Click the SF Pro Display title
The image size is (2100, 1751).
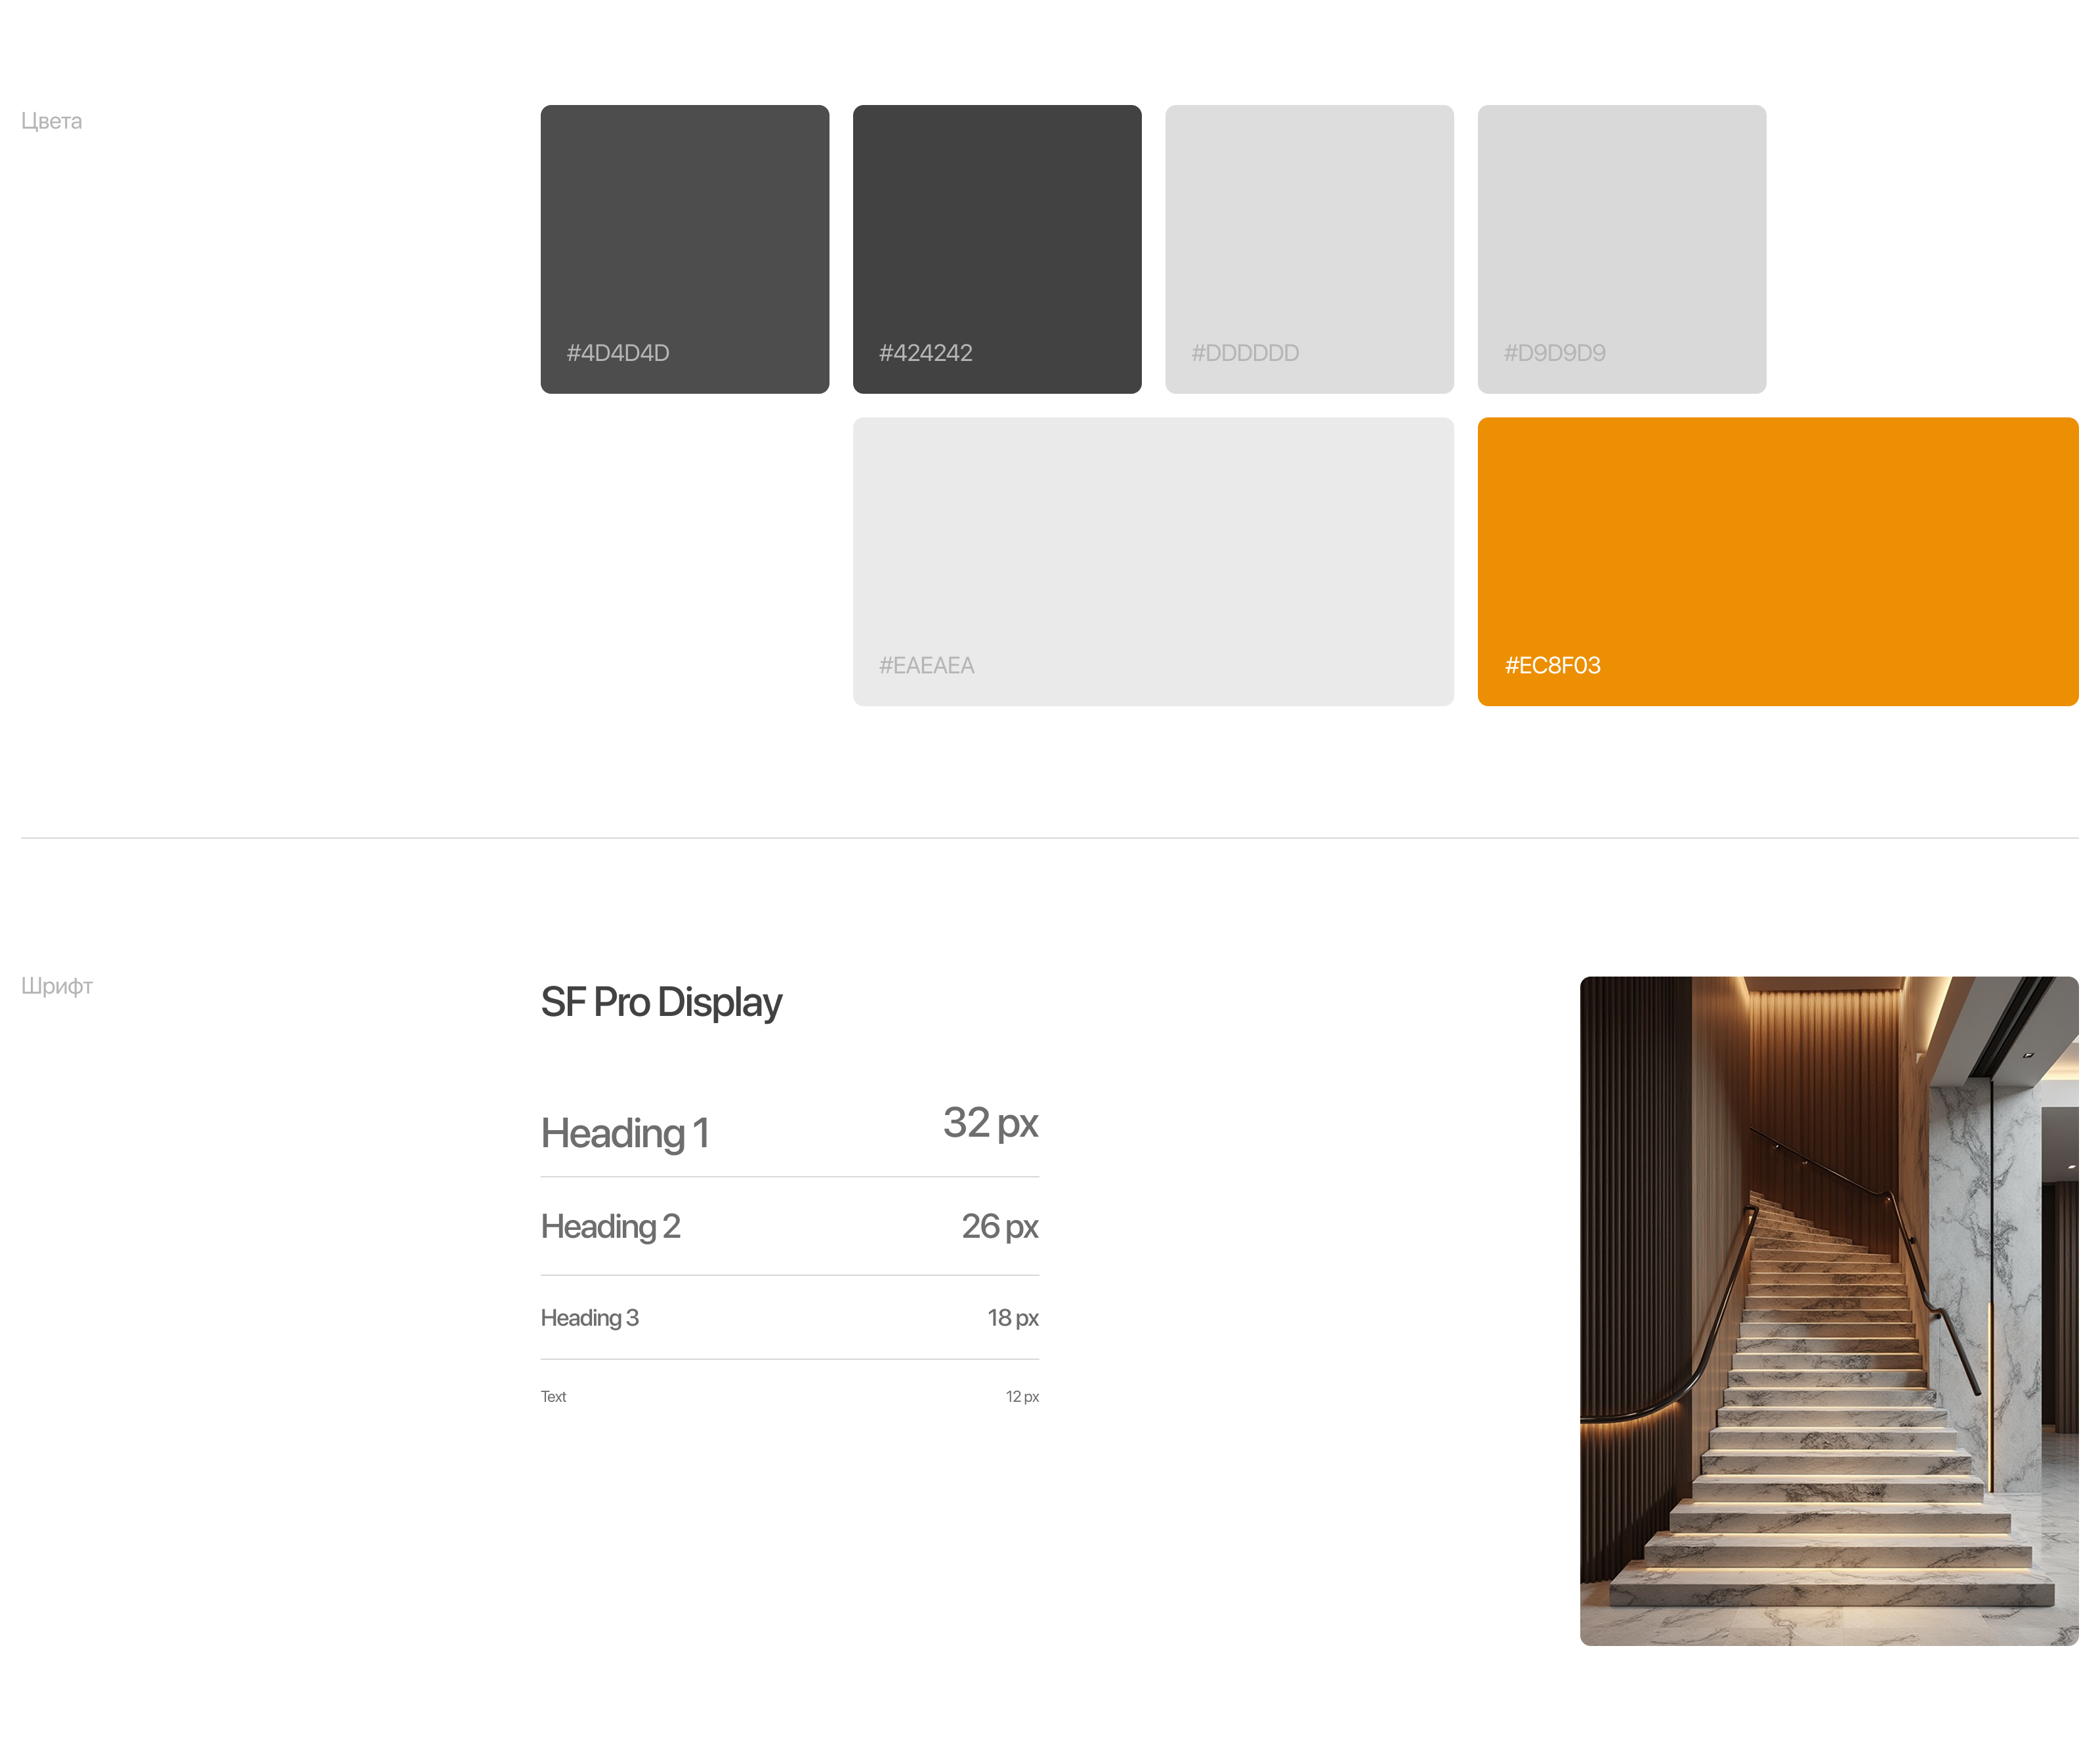(x=661, y=1002)
